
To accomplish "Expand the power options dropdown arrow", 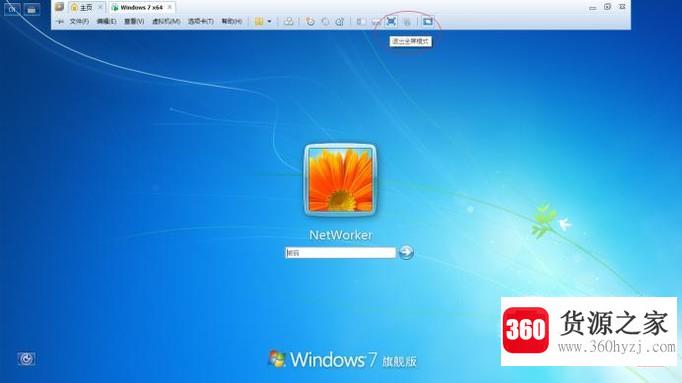I will (x=270, y=21).
